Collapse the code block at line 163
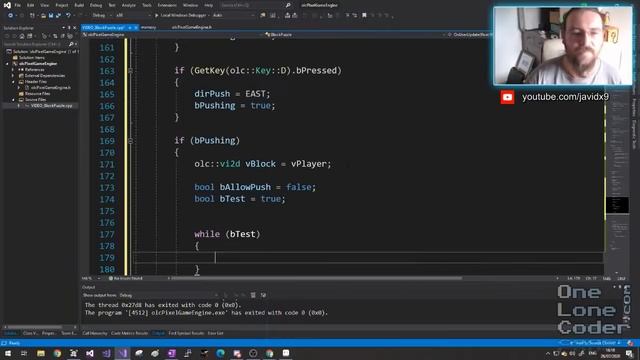 tap(130, 71)
